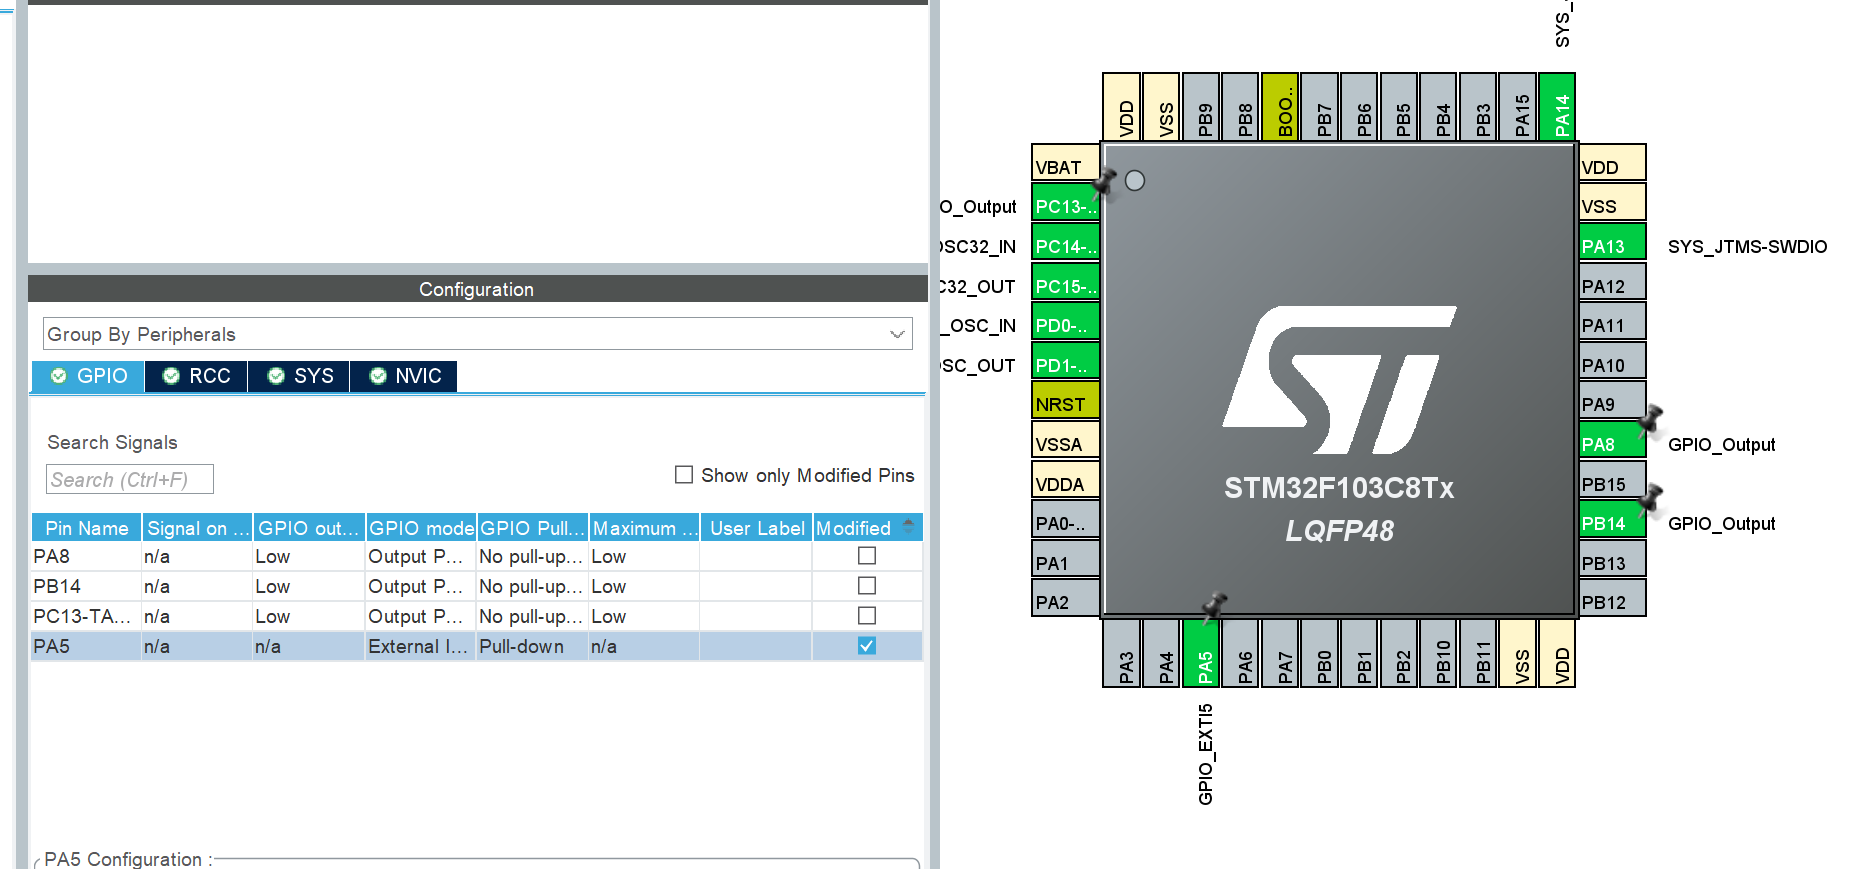This screenshot has height=869, width=1860.
Task: Select the PC13-TA... row in the table
Action: tap(477, 616)
